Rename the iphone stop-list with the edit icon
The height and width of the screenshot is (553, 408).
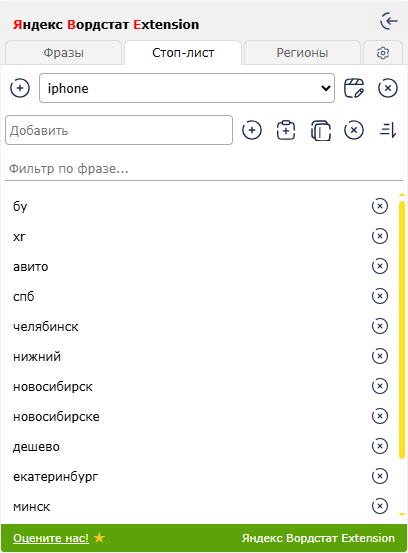pos(354,88)
